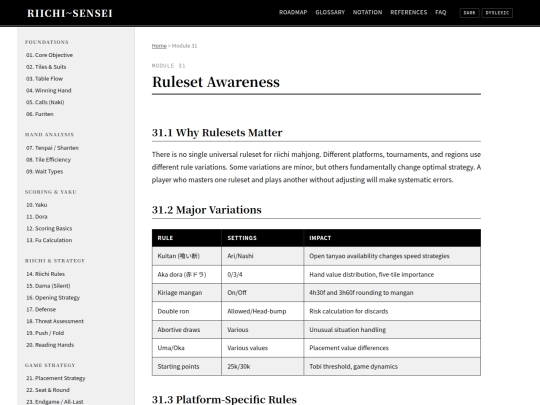This screenshot has width=540, height=405.
Task: Click the Unusual situation handling cell
Action: point(392,330)
